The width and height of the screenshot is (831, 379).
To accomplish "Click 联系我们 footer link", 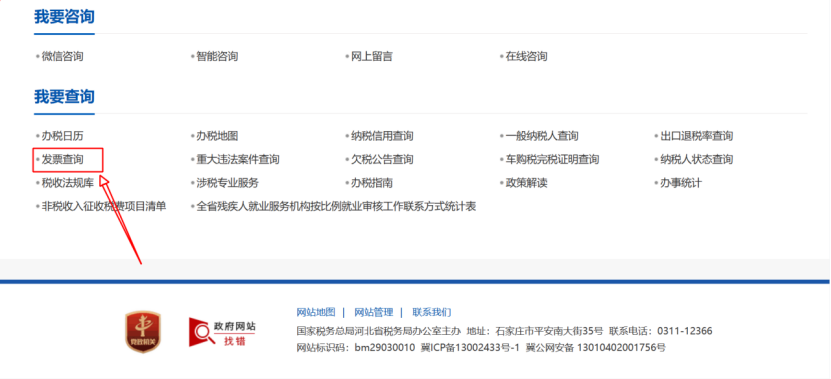I will click(x=432, y=312).
